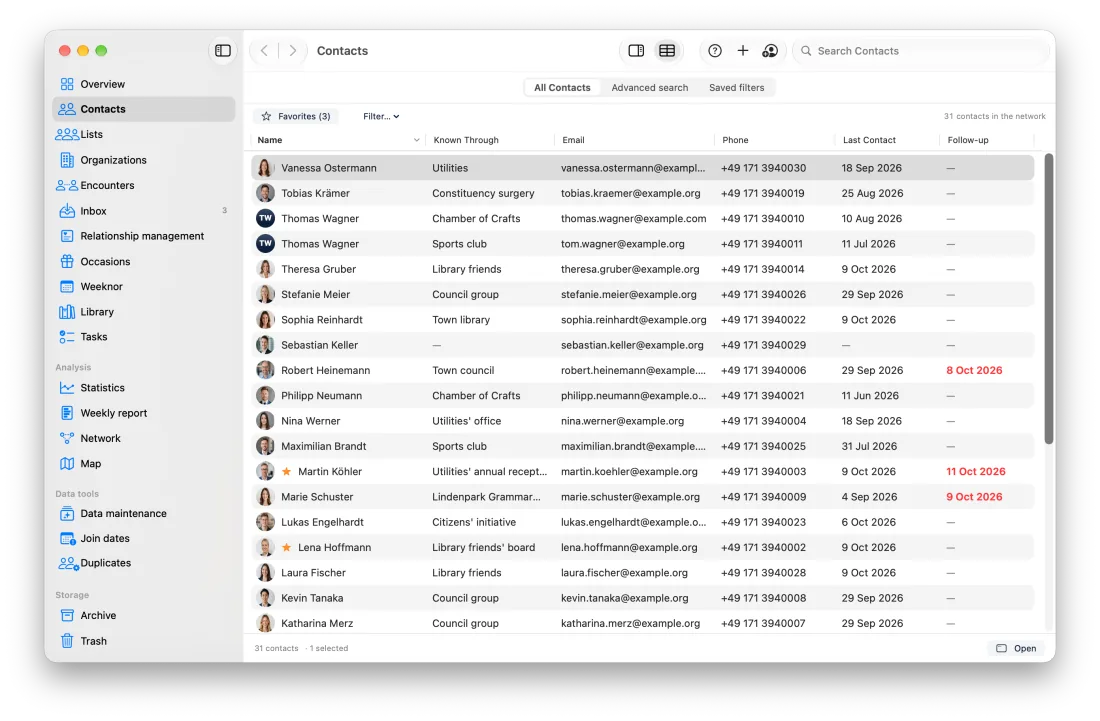Open the help question mark icon
Viewport: 1100px width, 721px height.
coord(715,50)
